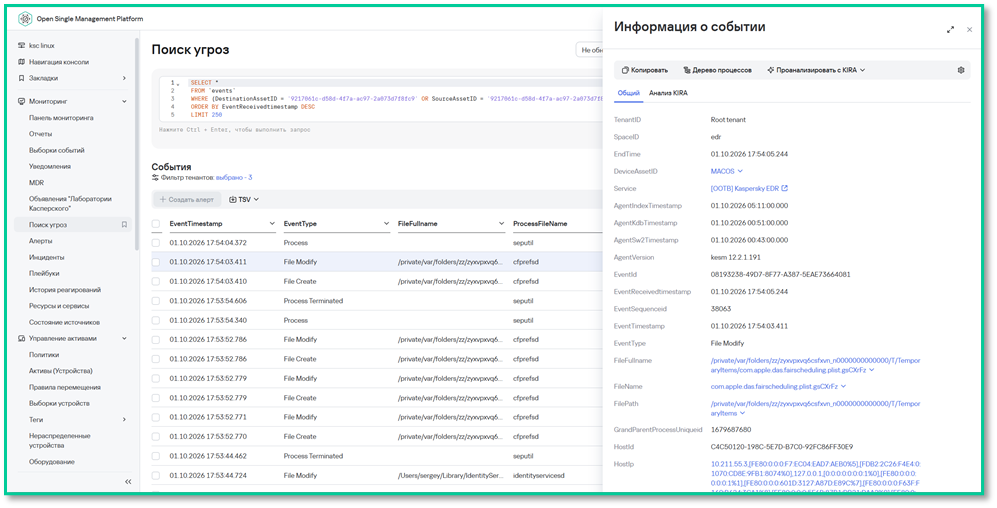
Task: Open Панель мониторинга in the sidebar
Action: point(61,118)
